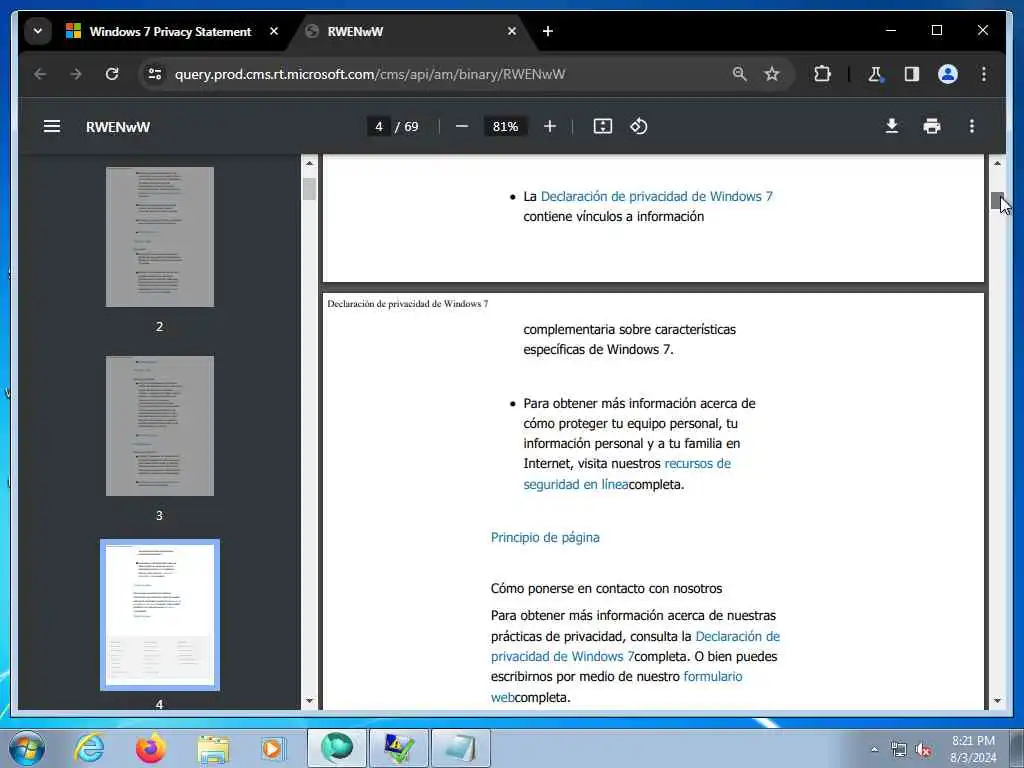The width and height of the screenshot is (1024, 768).
Task: Open recursos de seguridad en línea link
Action: pos(627,473)
